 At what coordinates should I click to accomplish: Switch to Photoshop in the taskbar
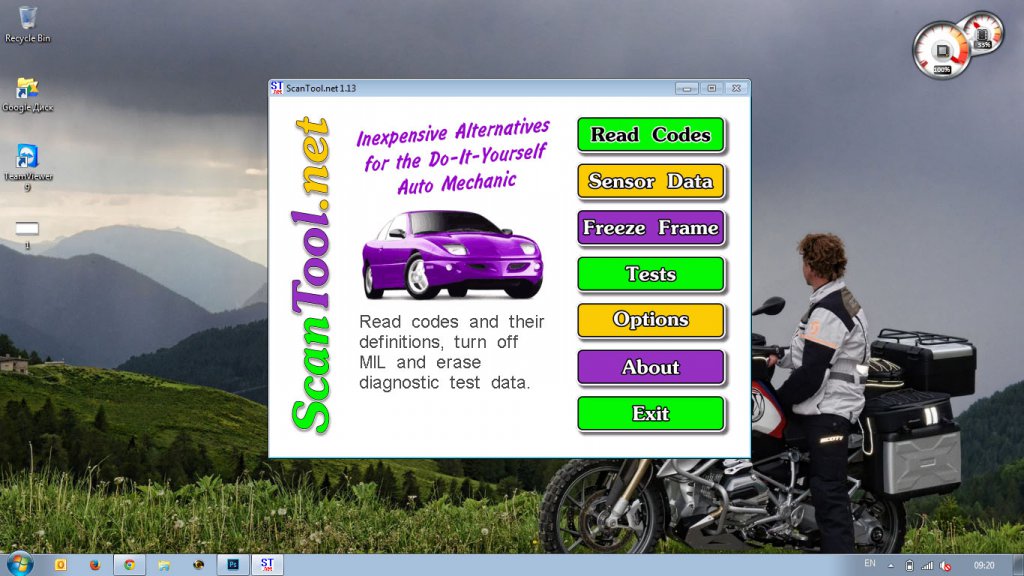coord(233,565)
